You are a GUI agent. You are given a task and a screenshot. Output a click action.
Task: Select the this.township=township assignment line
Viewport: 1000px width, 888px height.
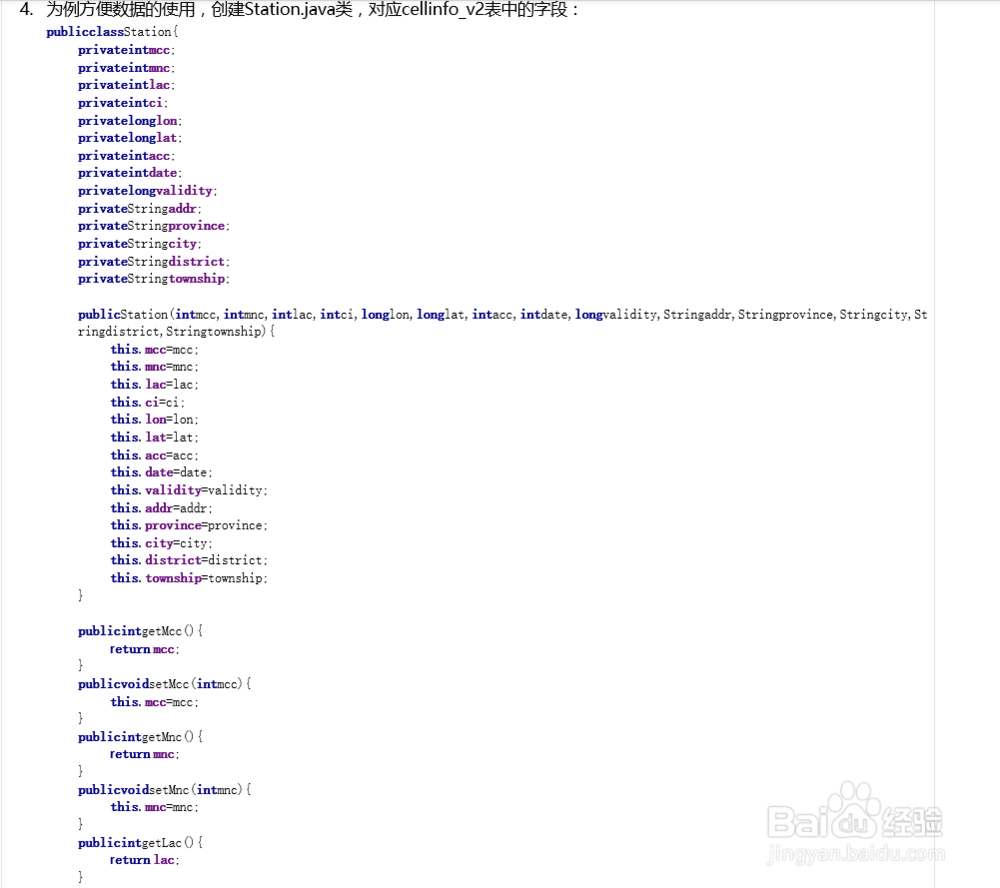[x=188, y=578]
